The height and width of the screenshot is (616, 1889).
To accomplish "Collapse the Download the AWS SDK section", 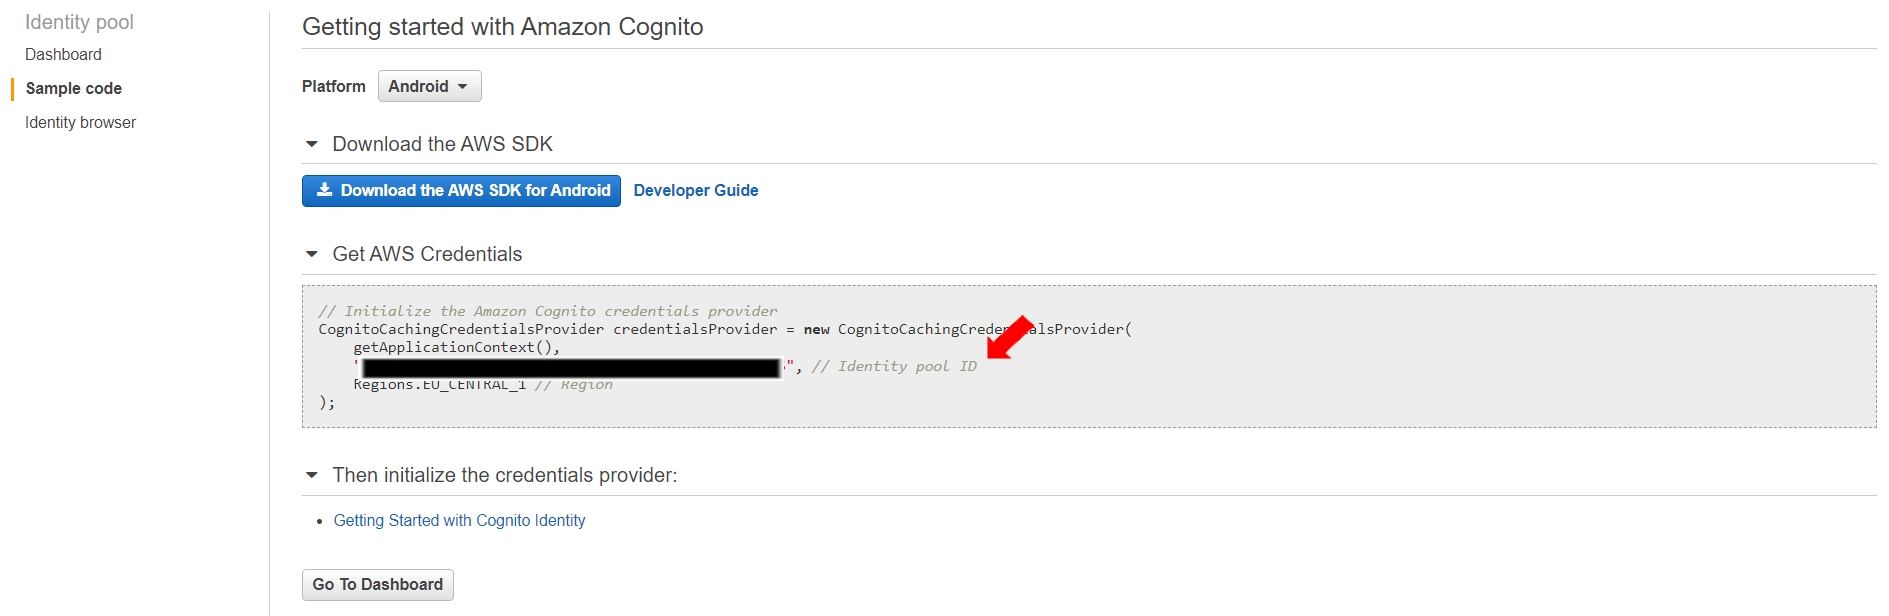I will point(312,145).
